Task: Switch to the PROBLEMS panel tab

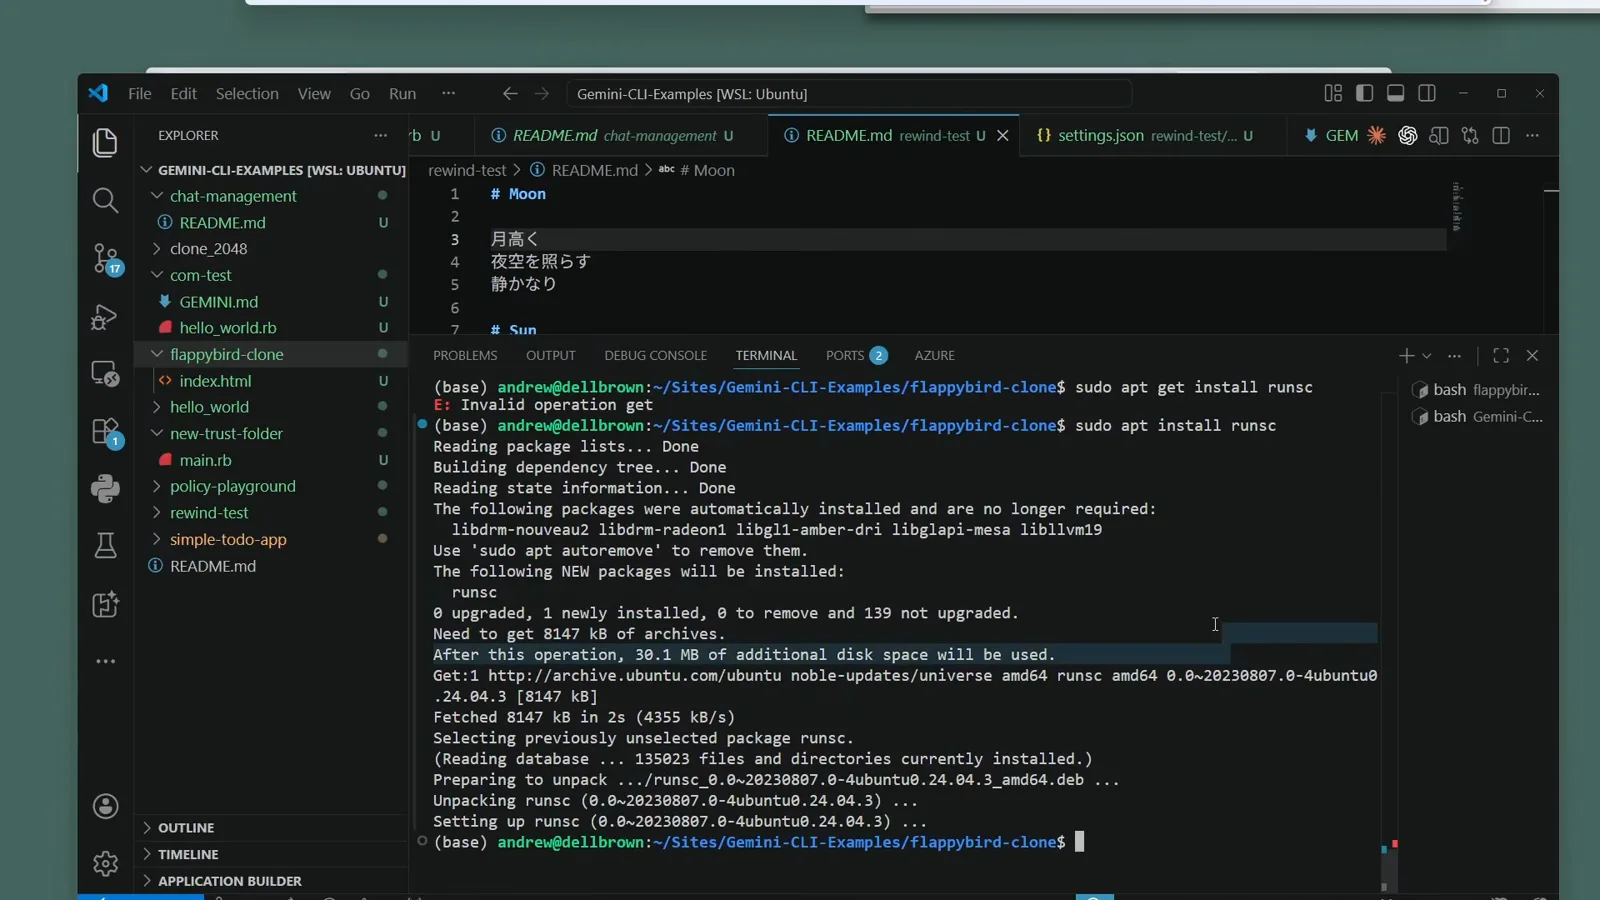Action: (x=465, y=355)
